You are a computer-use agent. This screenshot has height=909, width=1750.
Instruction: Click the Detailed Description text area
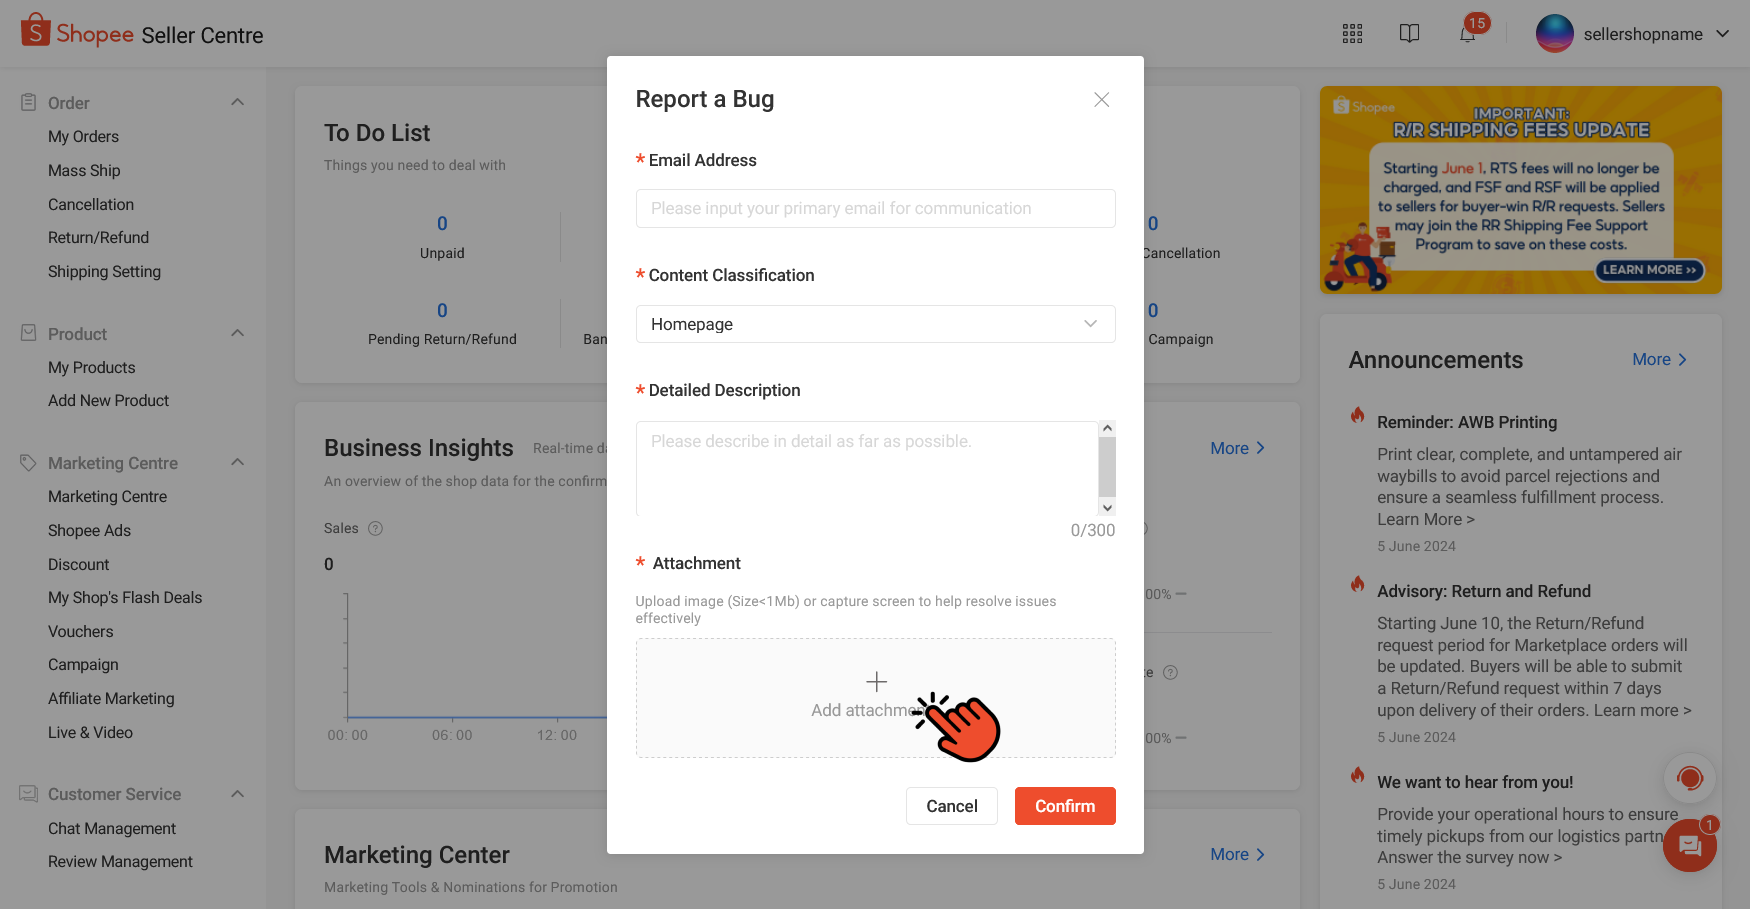pyautogui.click(x=866, y=468)
